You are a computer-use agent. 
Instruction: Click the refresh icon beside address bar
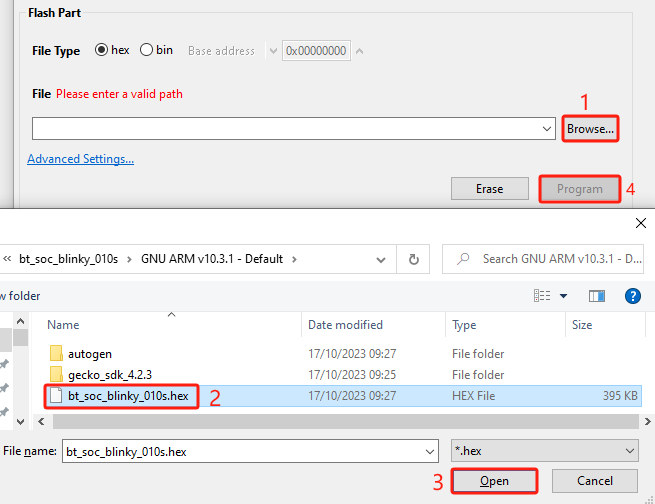click(x=413, y=259)
